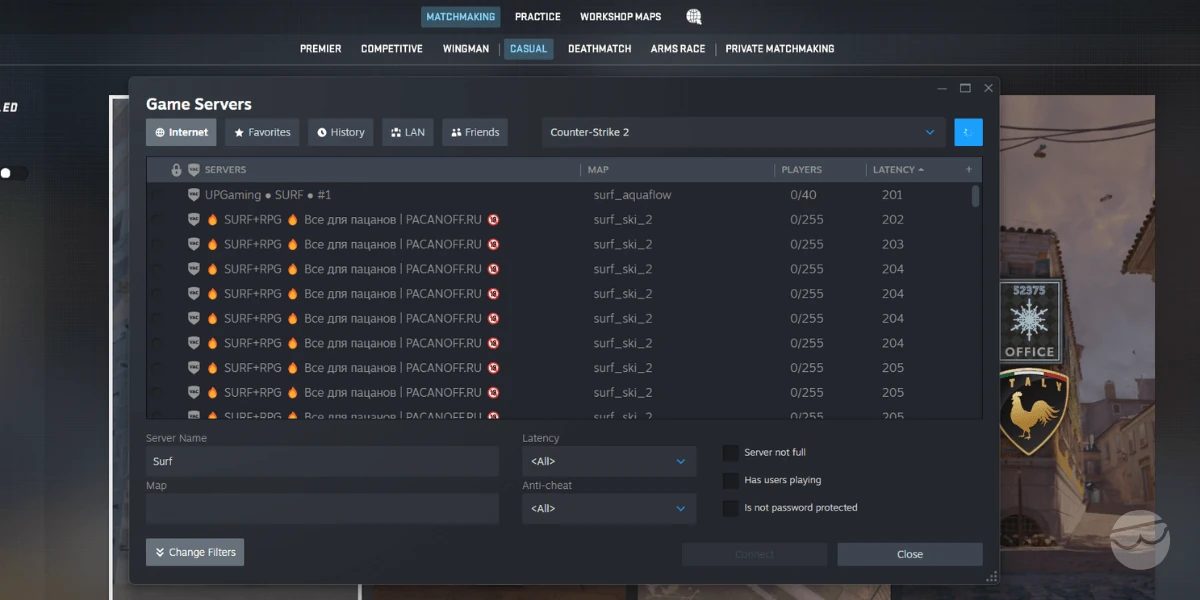The height and width of the screenshot is (600, 1200).
Task: Click the 0/40 players cell
Action: point(803,195)
